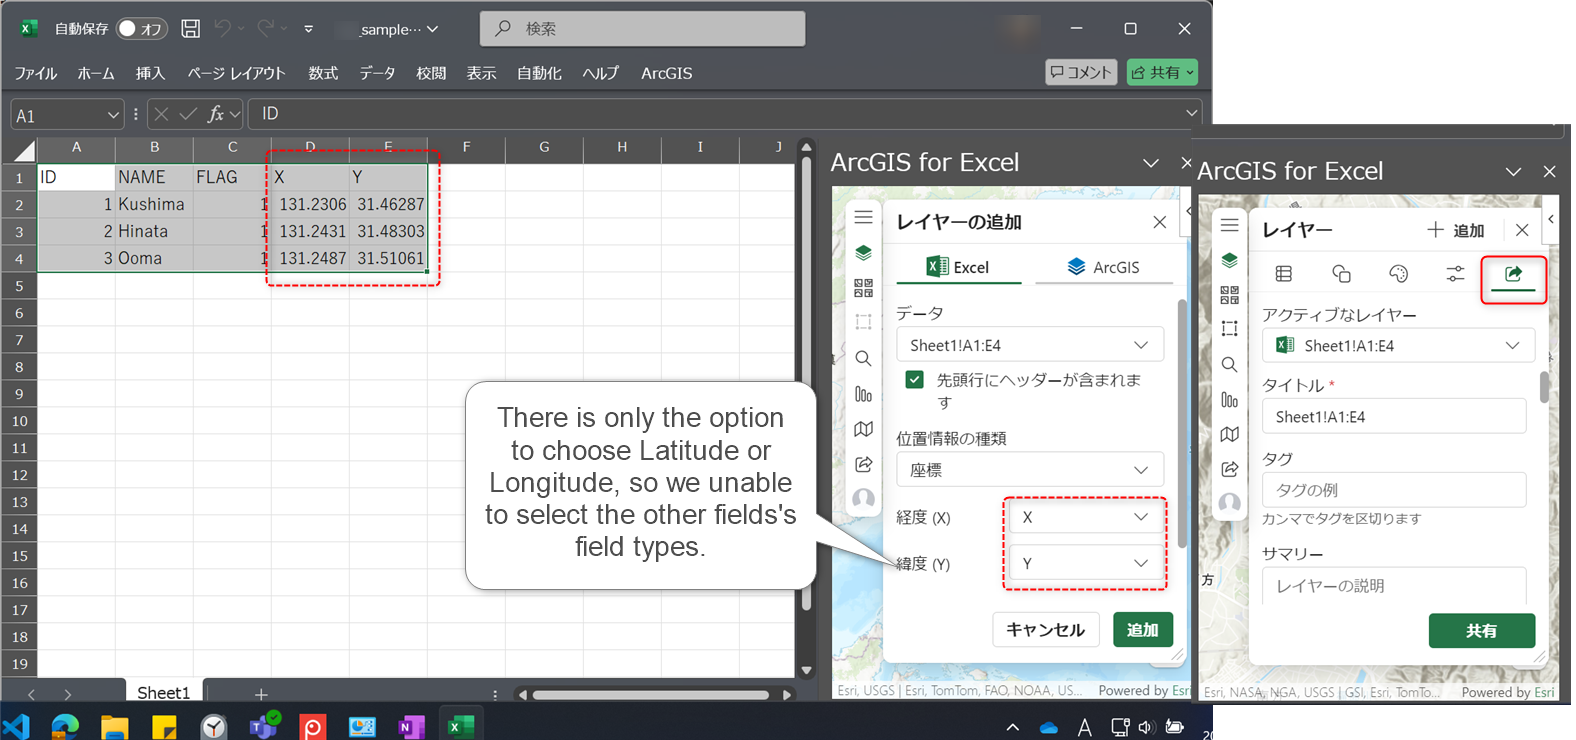Screen dimensions: 1576x740
Task: Click the キャンセル button in レイヤーの追加
Action: click(1046, 630)
